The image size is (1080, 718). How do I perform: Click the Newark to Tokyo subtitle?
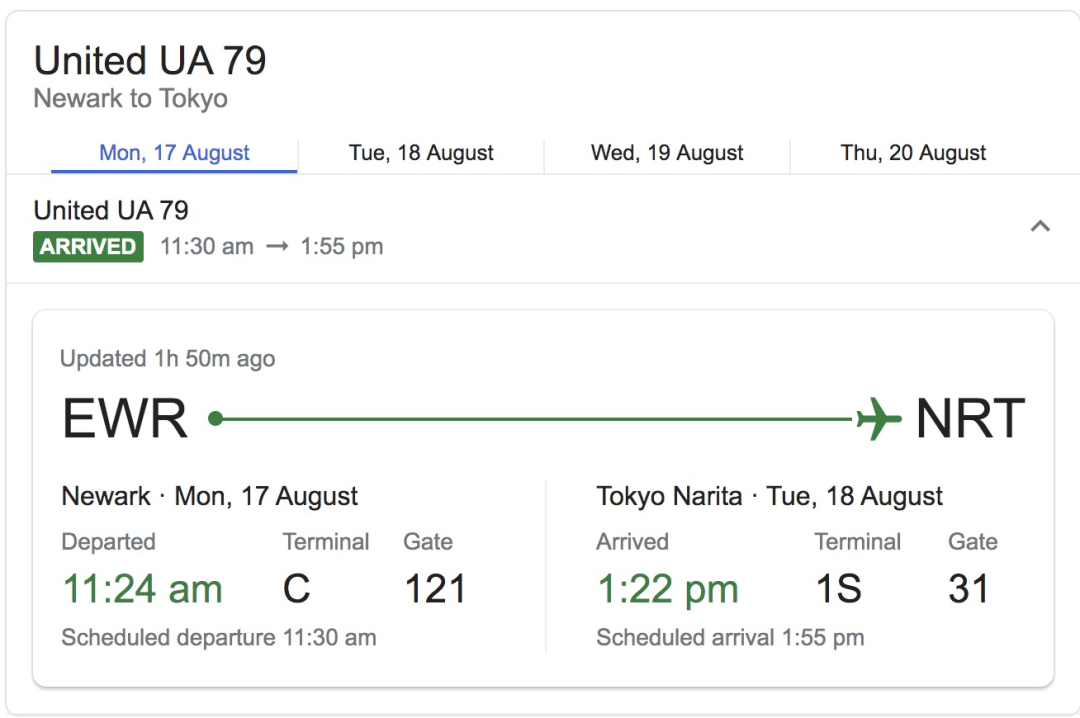pos(130,99)
